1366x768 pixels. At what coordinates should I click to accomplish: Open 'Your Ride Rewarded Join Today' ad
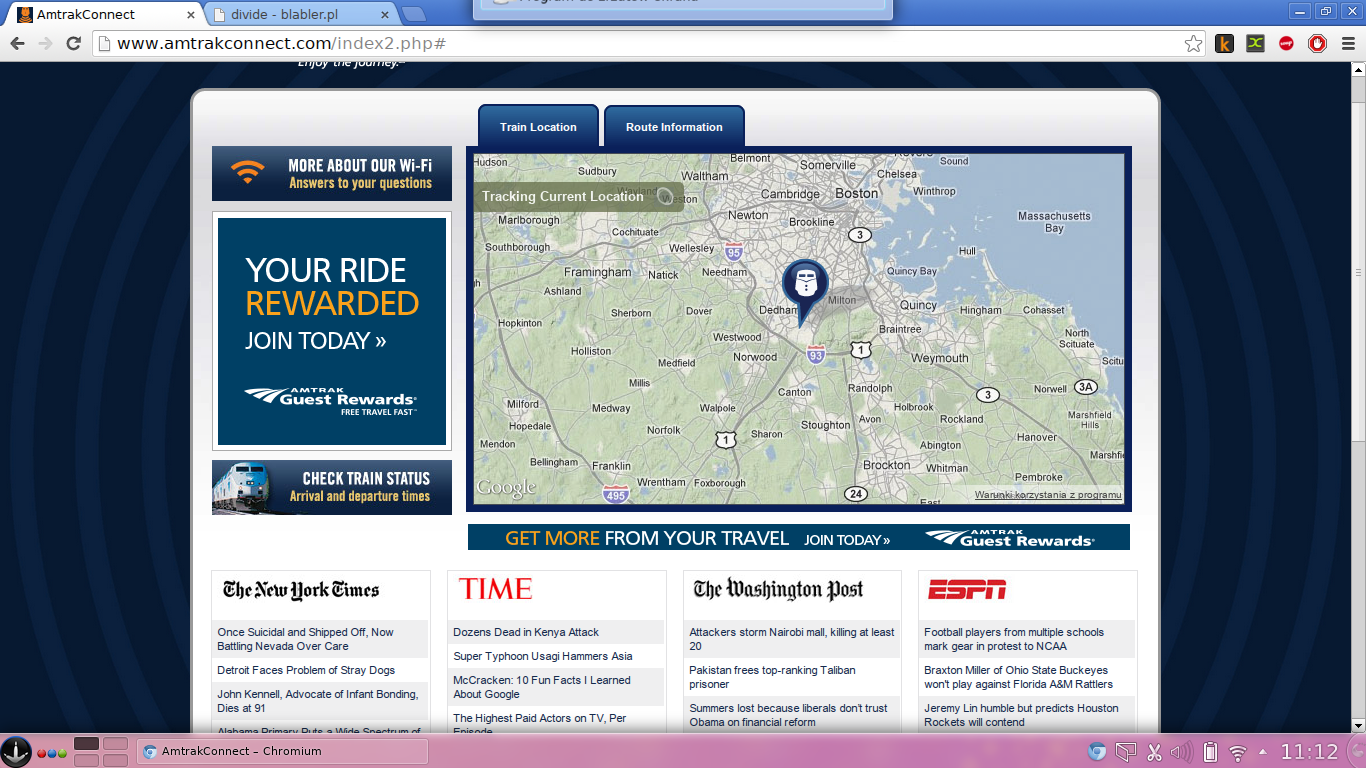click(x=332, y=331)
